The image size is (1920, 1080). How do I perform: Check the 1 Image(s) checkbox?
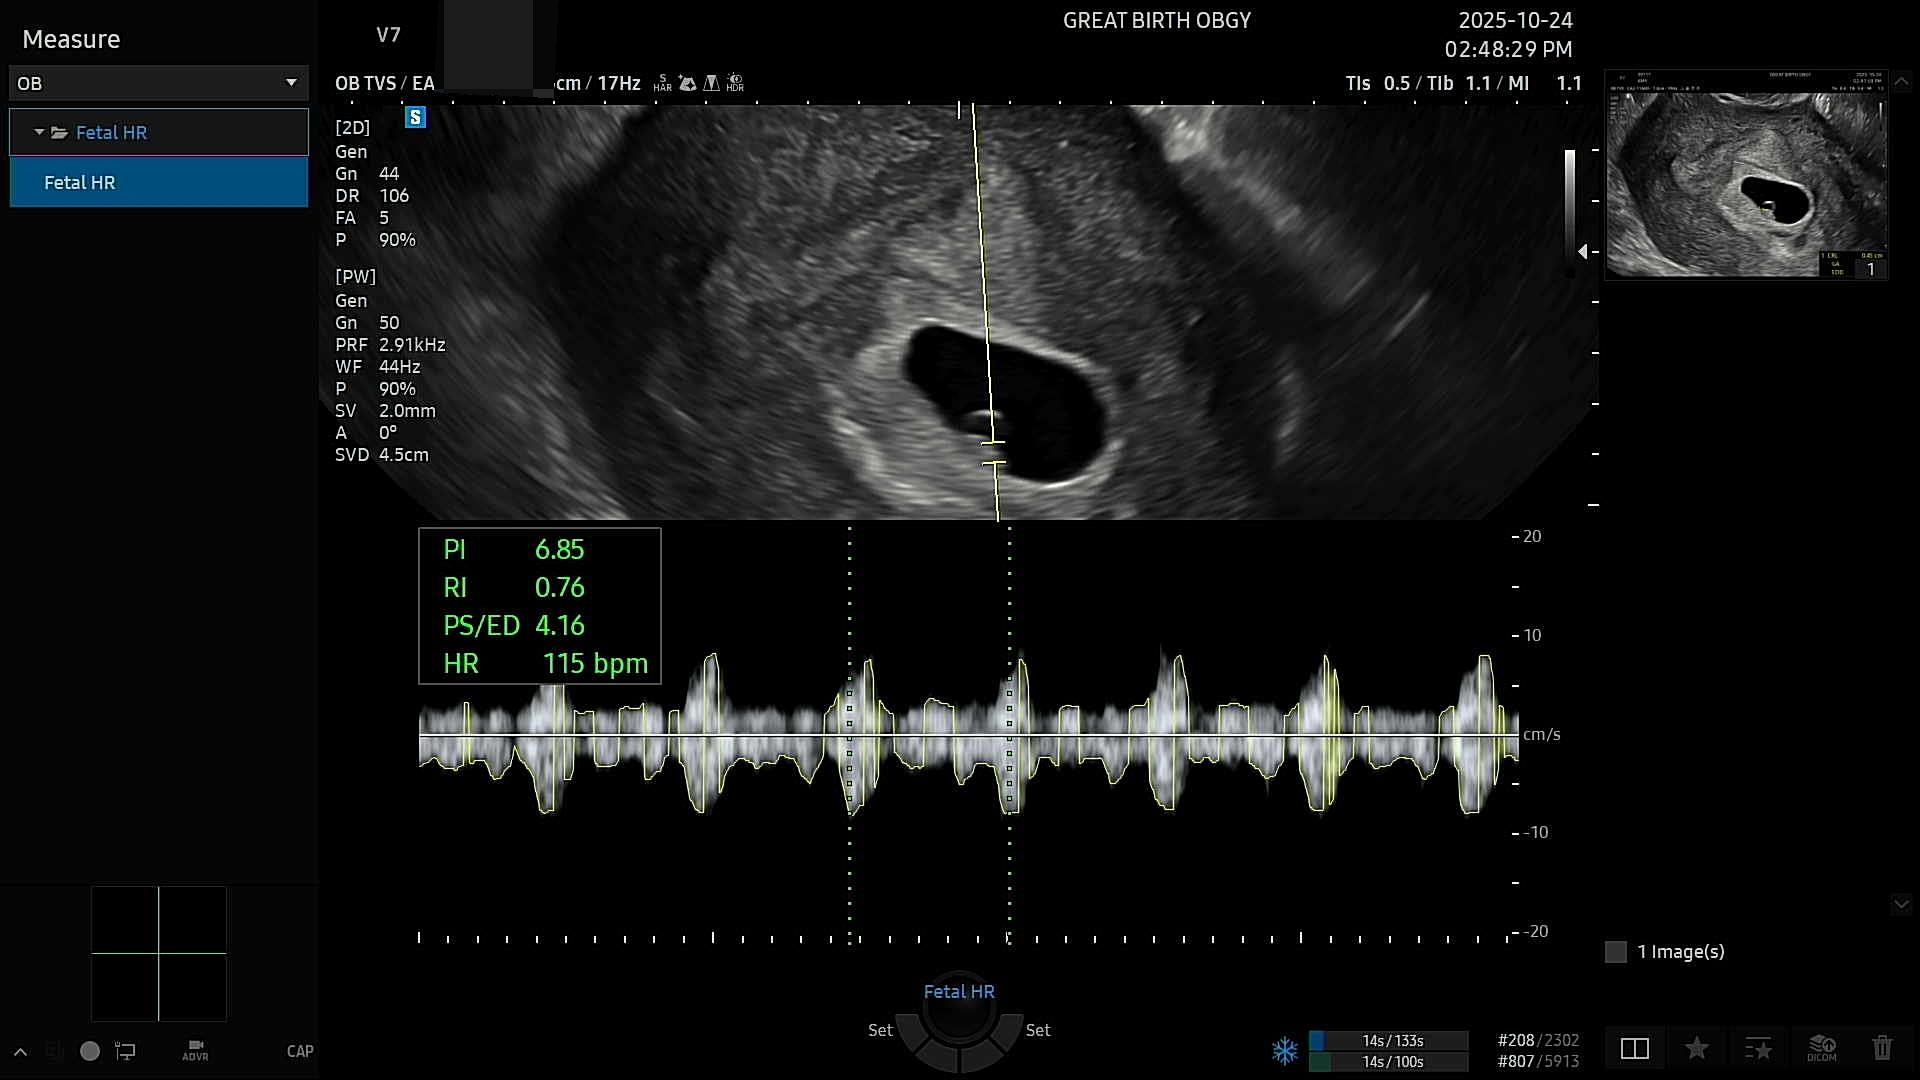[x=1615, y=952]
